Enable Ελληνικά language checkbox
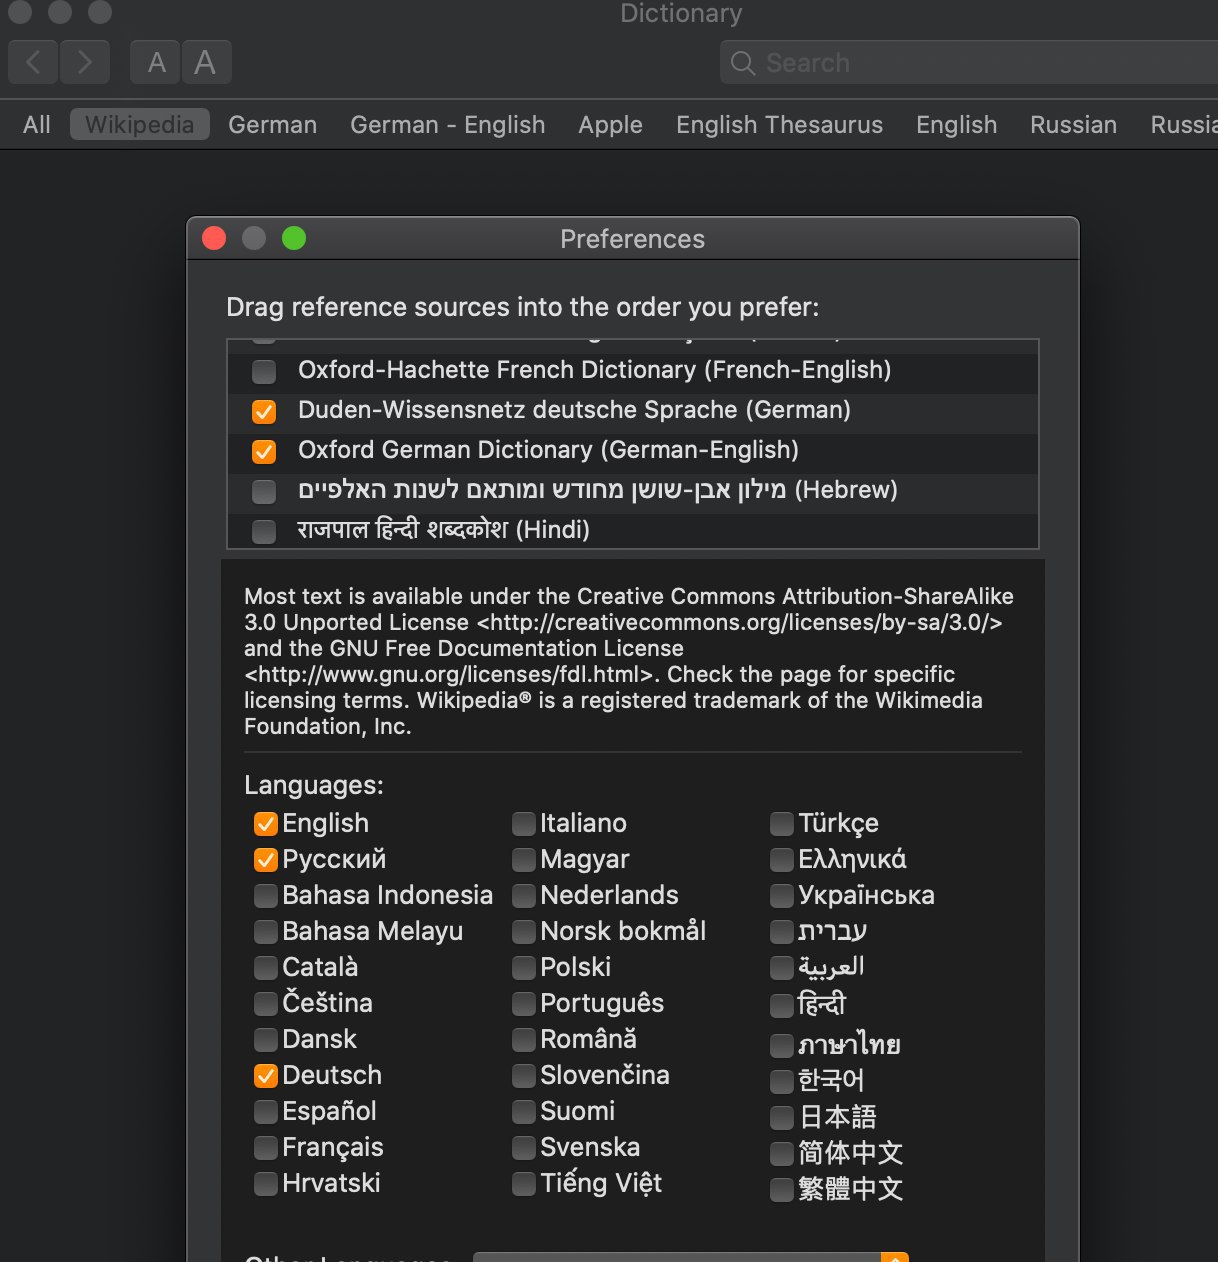 [782, 860]
